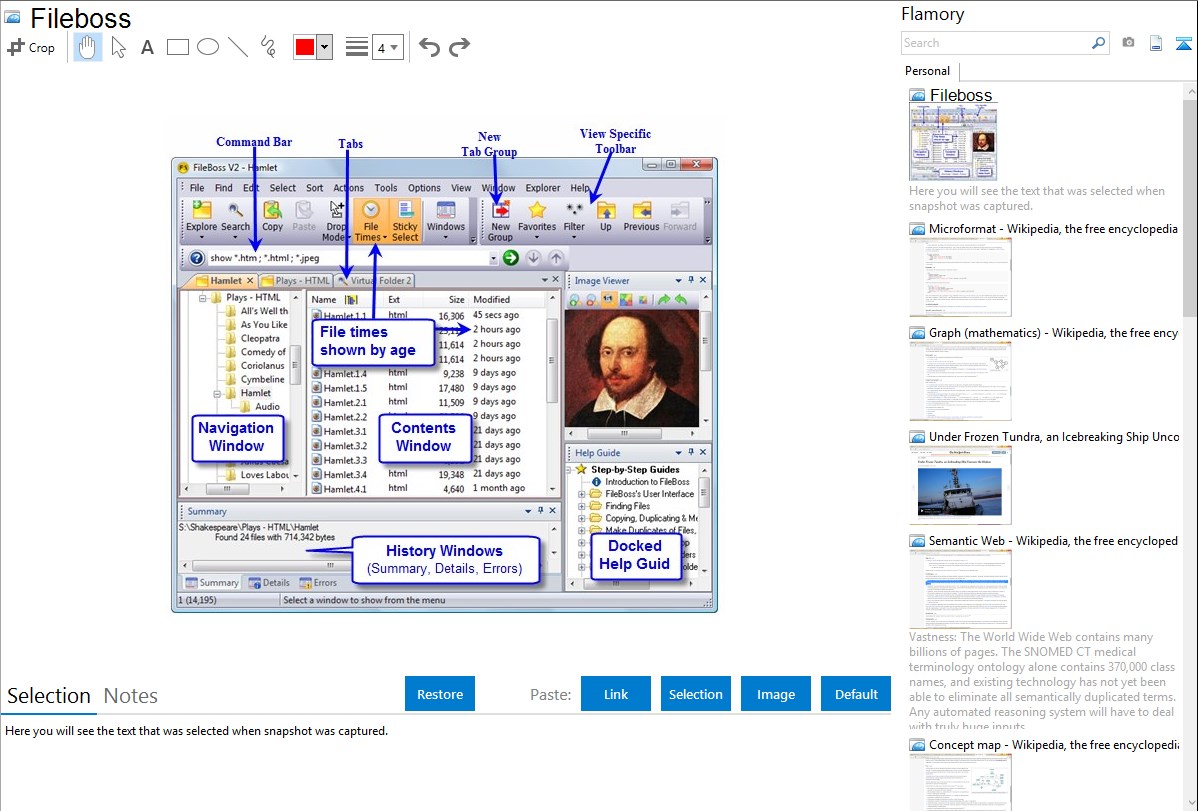Pick the rectangle drawing tool

(x=177, y=47)
